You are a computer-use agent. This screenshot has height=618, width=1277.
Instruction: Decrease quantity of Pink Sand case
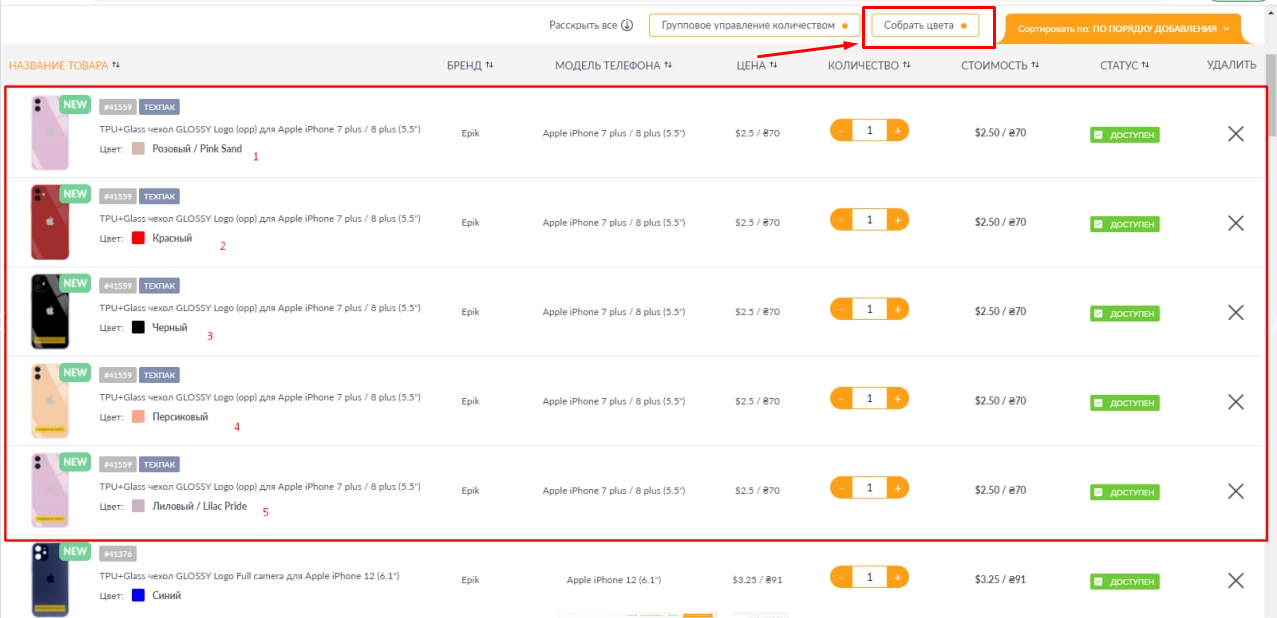[842, 130]
